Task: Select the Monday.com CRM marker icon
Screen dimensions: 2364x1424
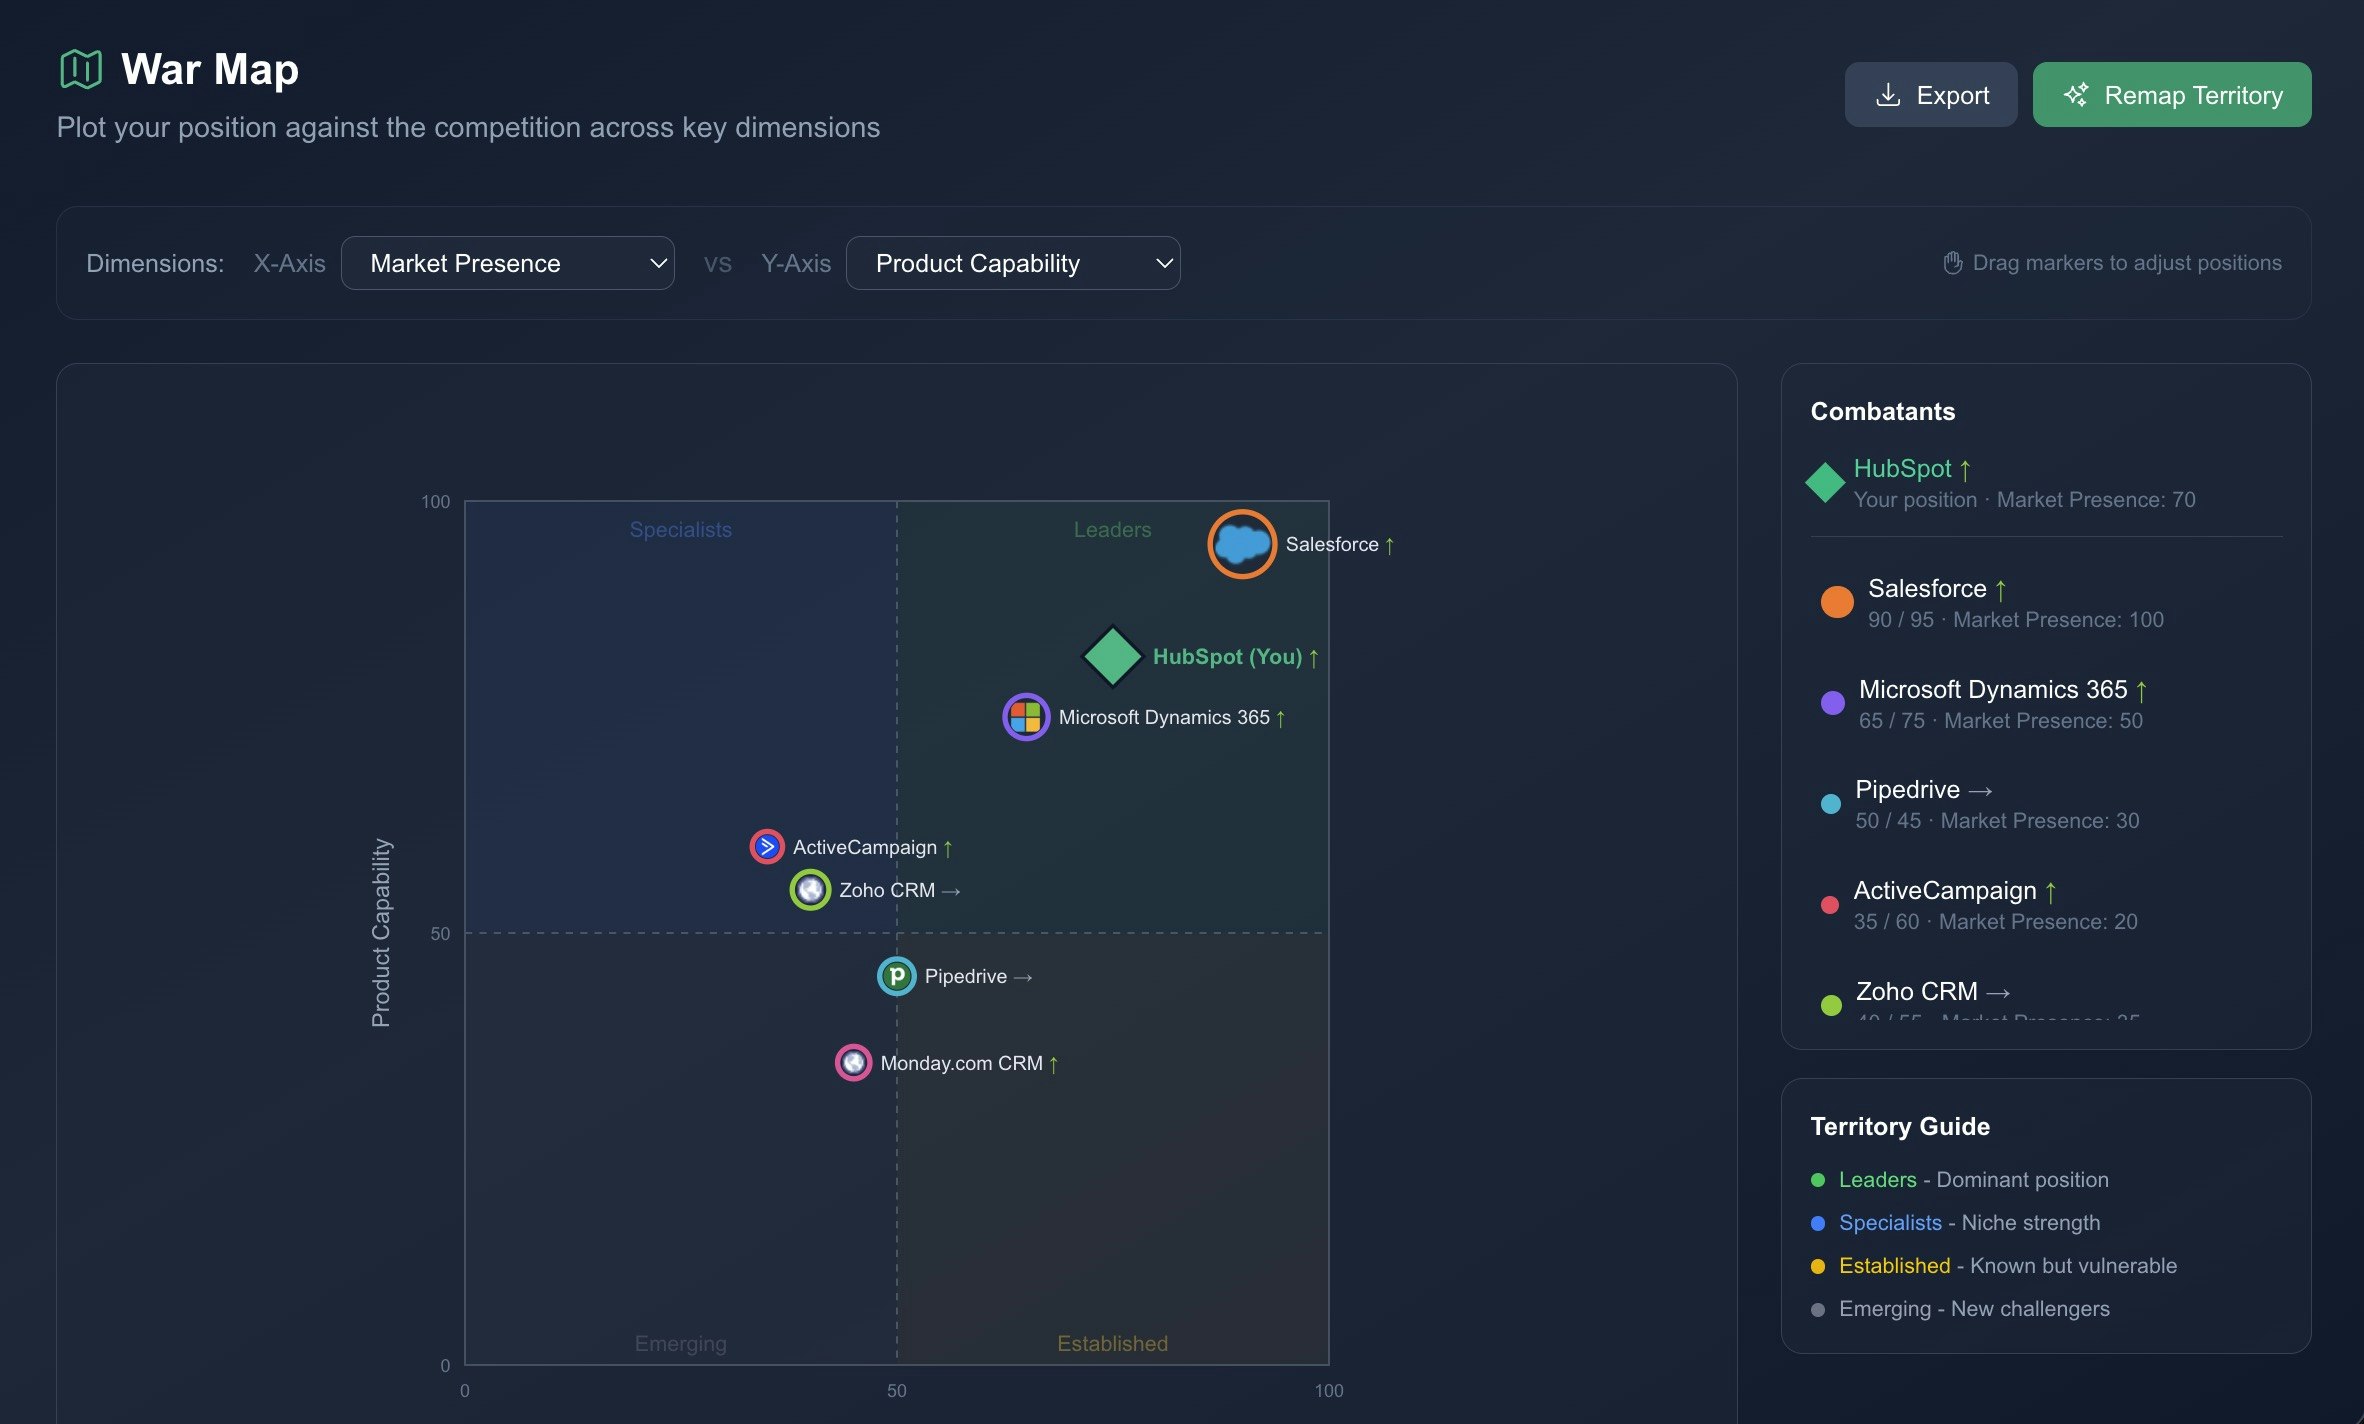Action: tap(852, 1062)
